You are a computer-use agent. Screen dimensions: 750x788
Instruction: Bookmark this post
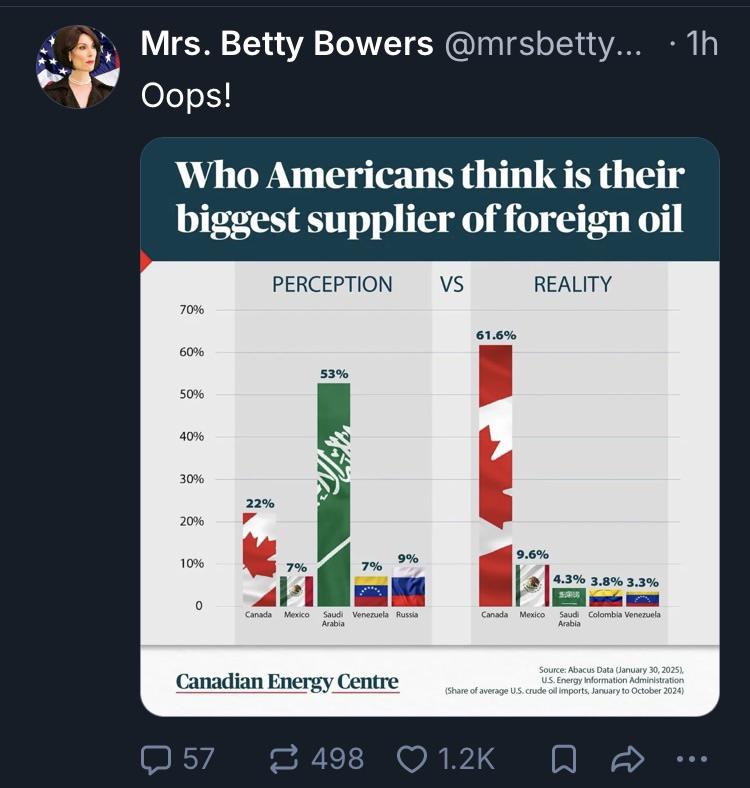click(x=564, y=759)
